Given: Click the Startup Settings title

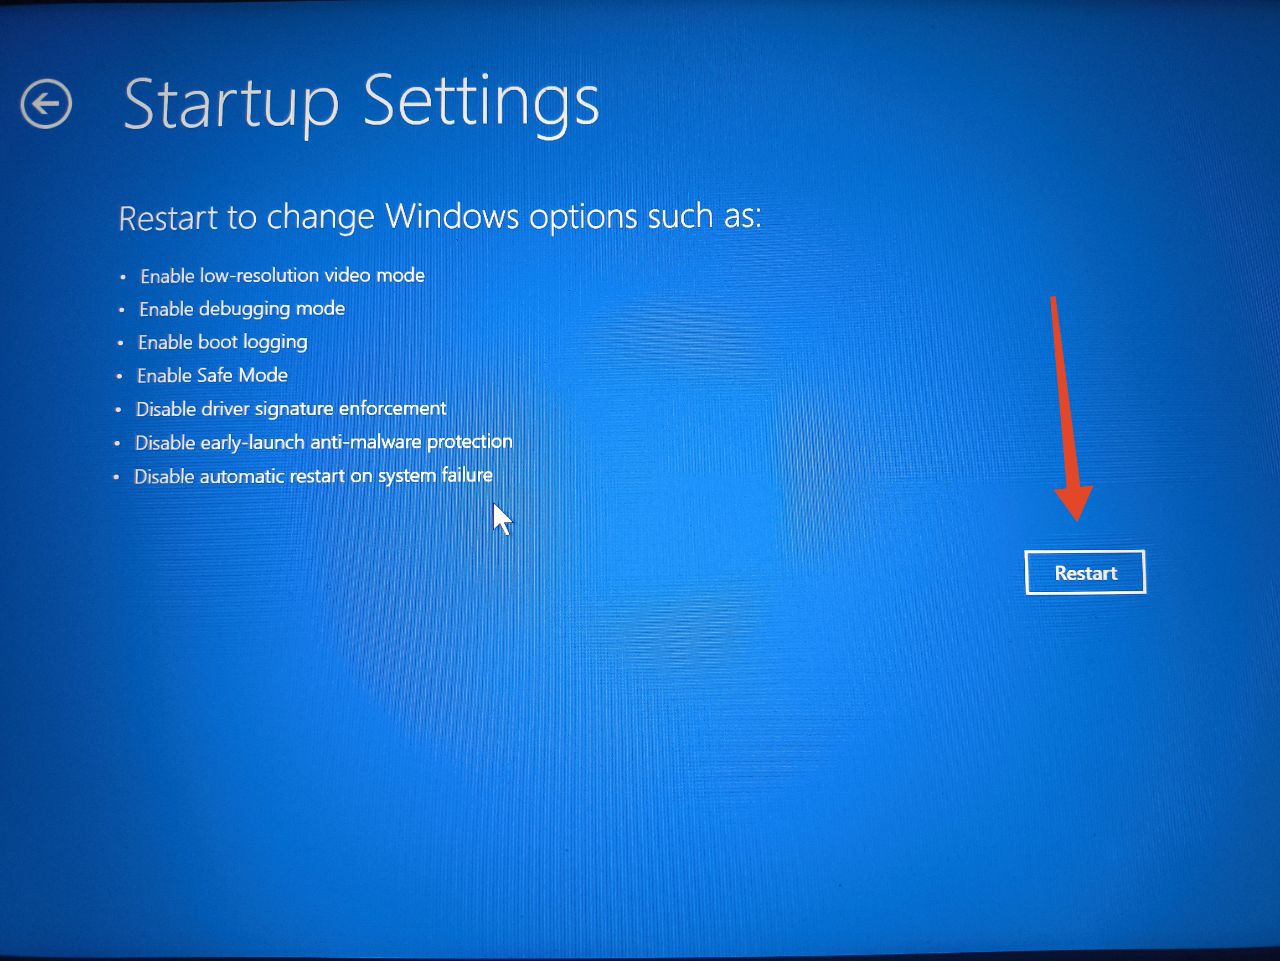Looking at the screenshot, I should [361, 104].
